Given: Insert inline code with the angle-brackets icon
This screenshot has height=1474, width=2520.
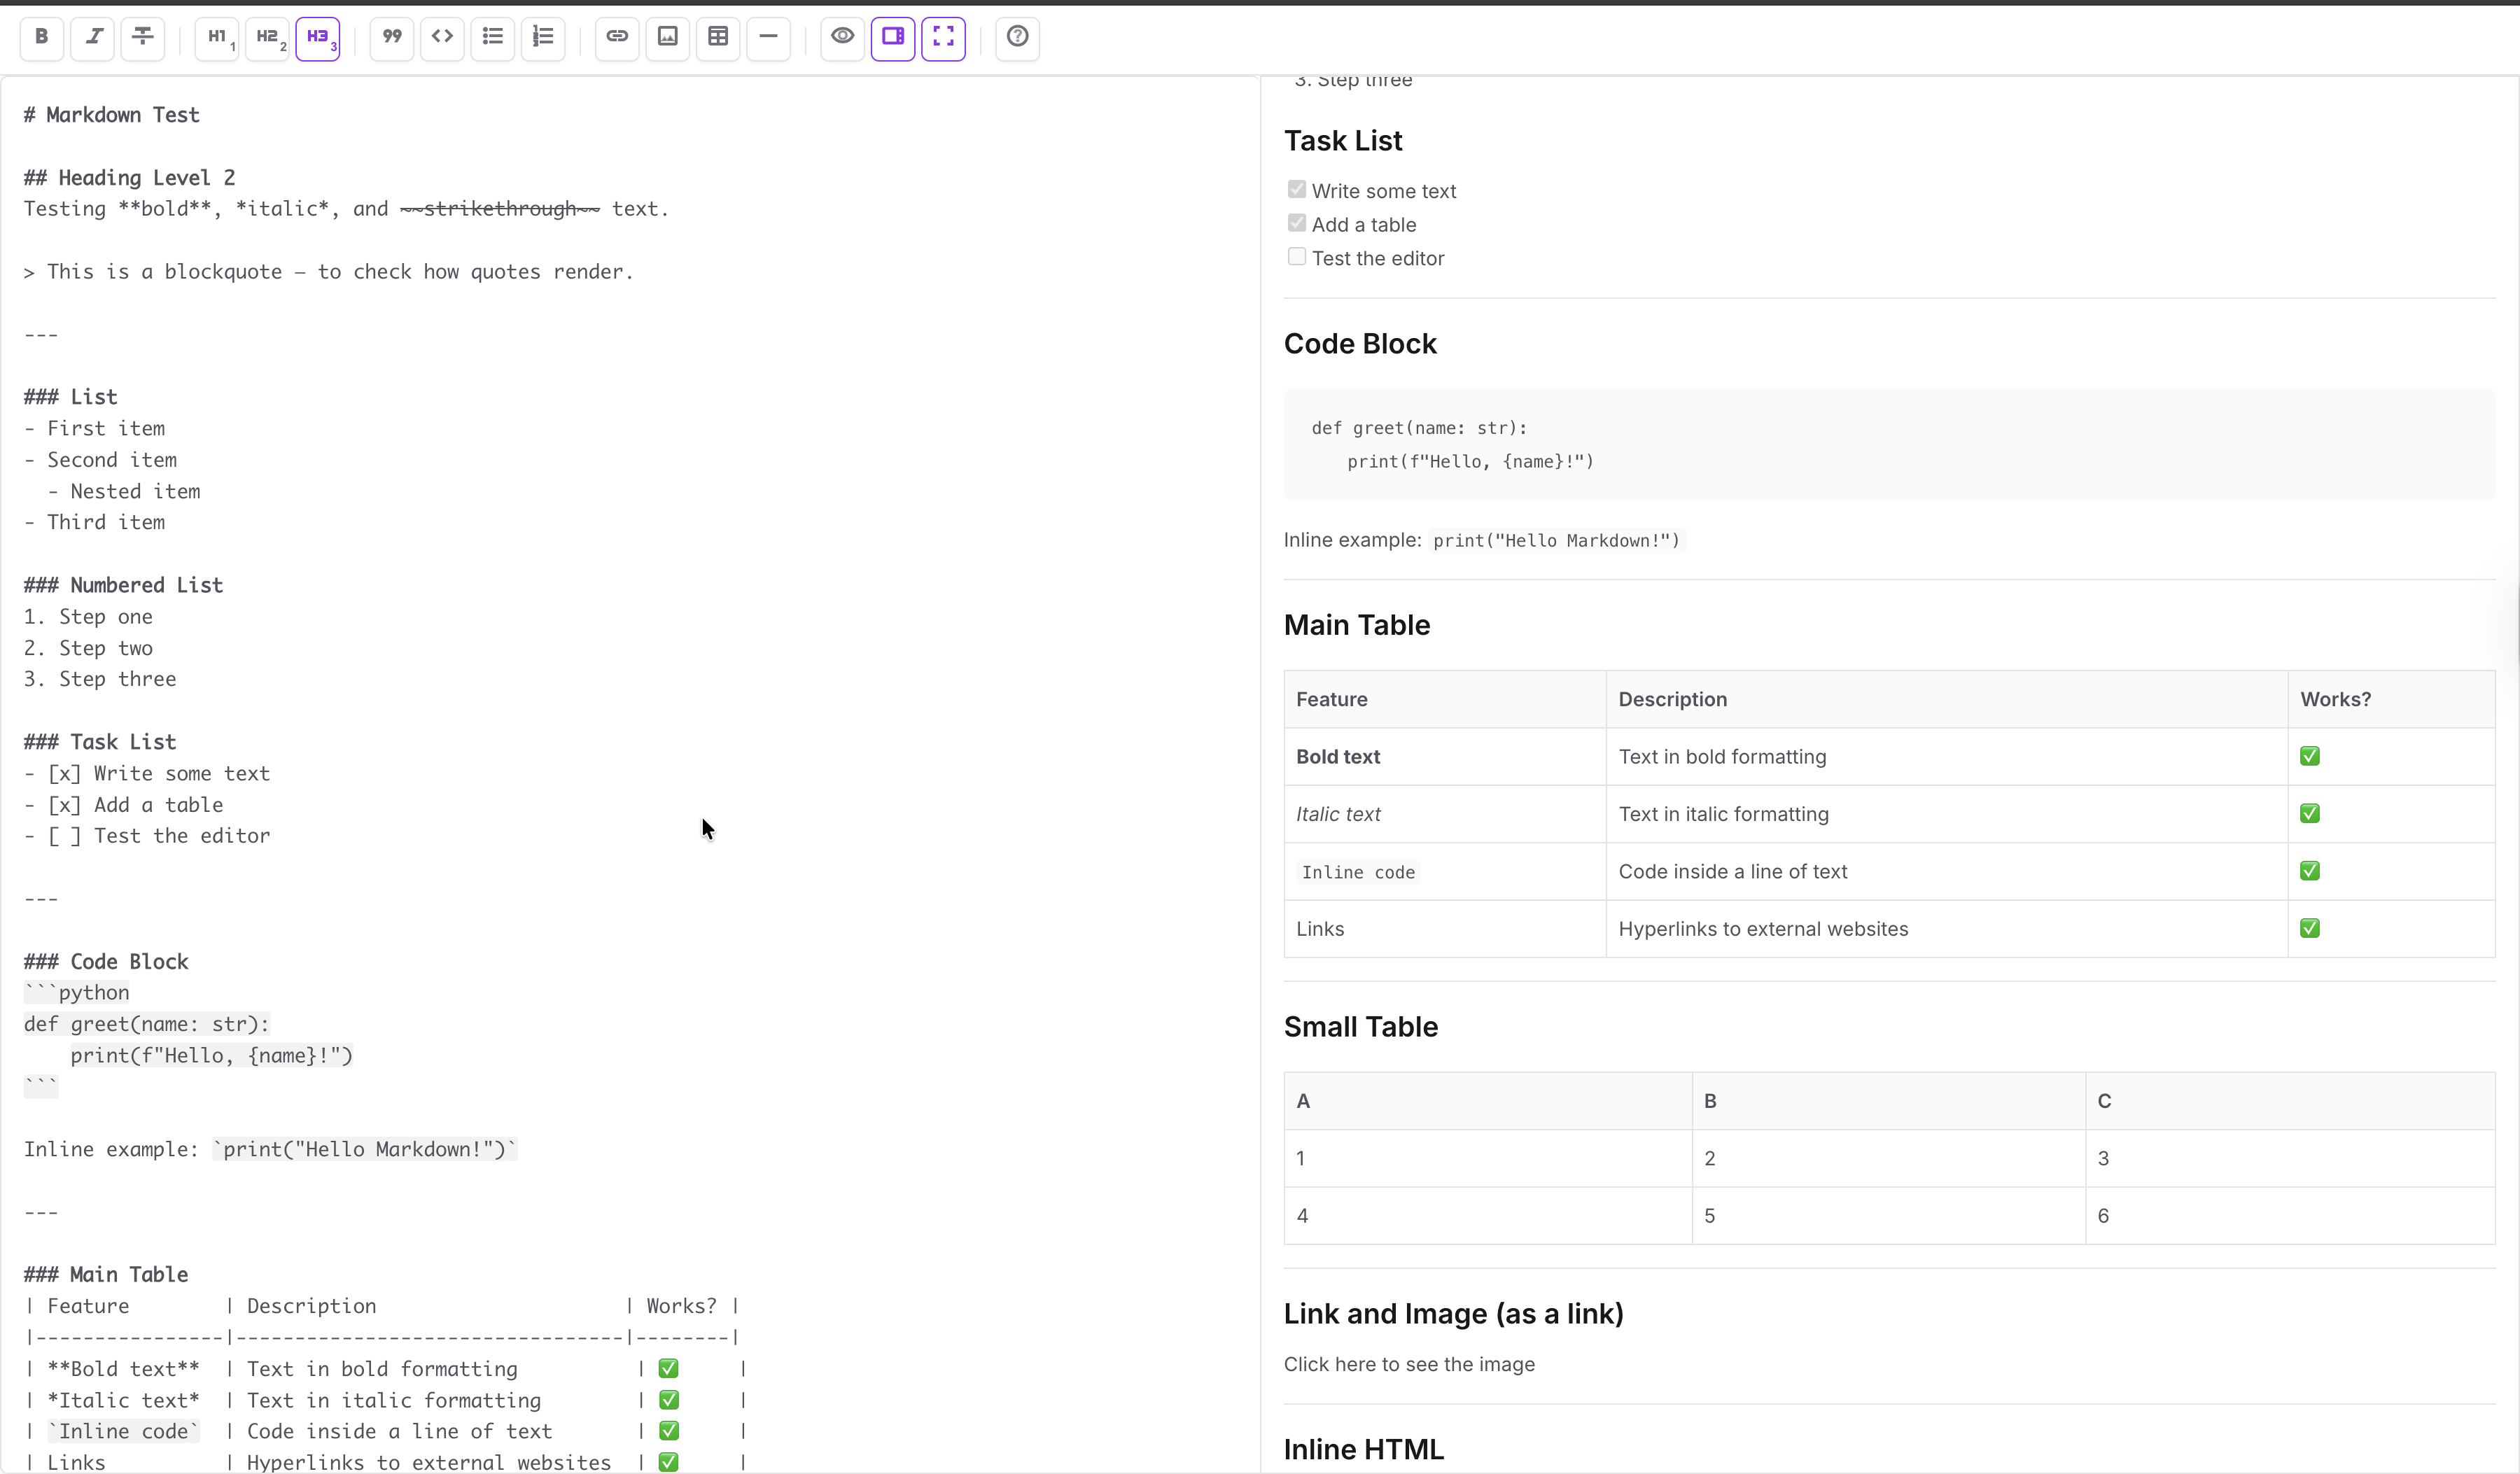Looking at the screenshot, I should [x=442, y=37].
